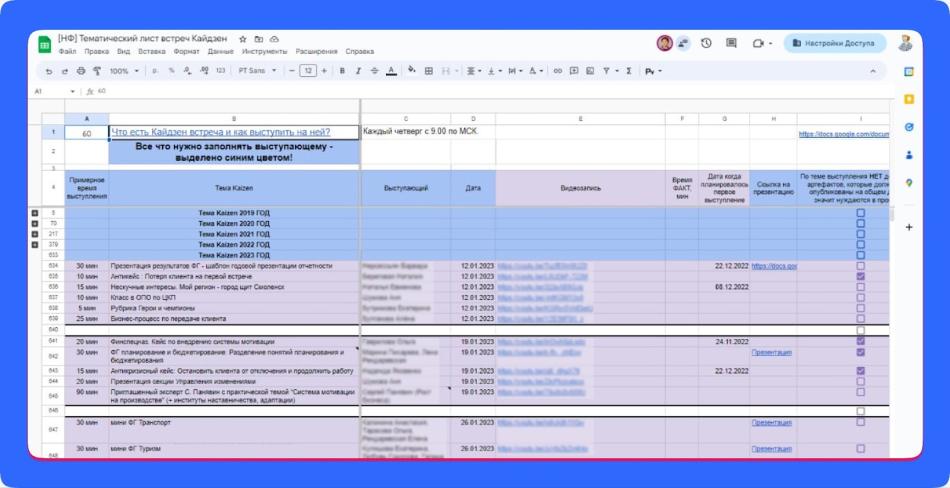The width and height of the screenshot is (950, 488).
Task: Open the Данные menu
Action: [x=220, y=51]
